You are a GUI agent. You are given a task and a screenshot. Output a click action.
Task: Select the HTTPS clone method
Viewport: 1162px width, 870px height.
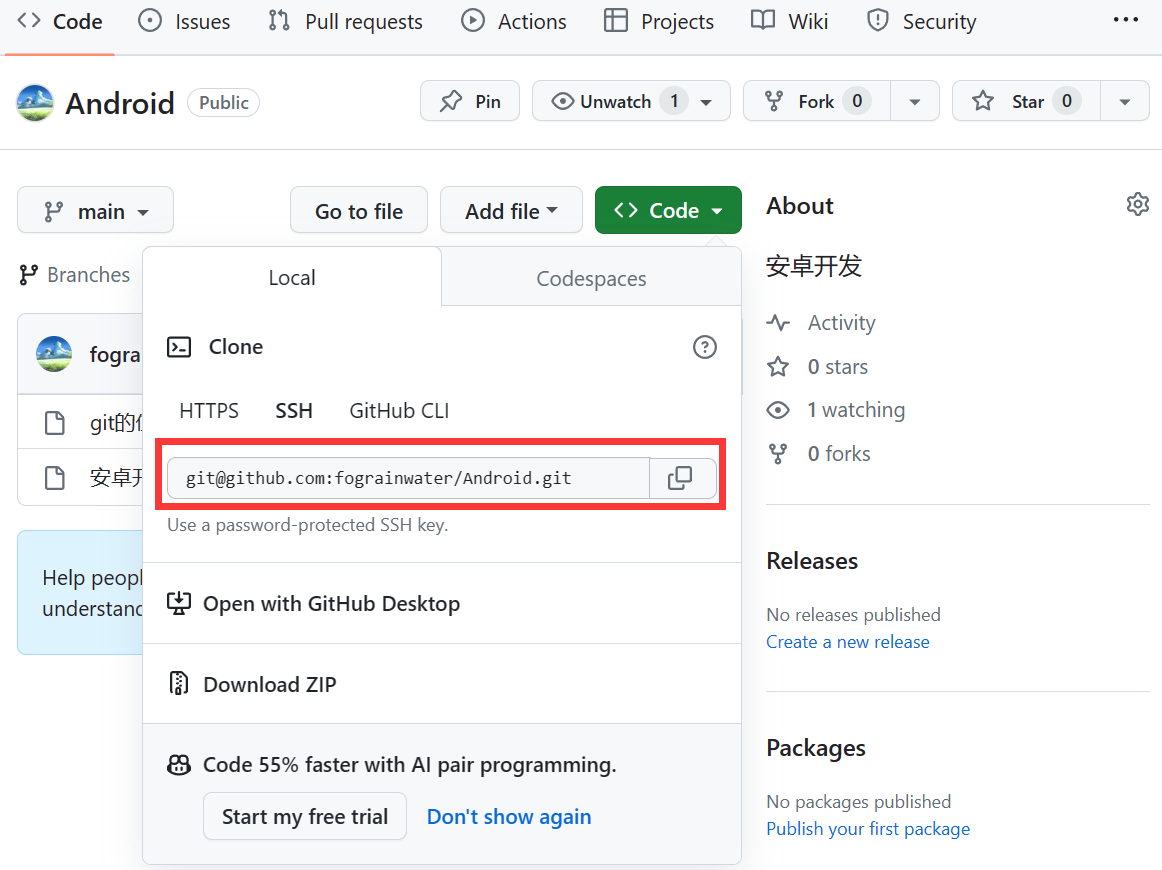209,411
